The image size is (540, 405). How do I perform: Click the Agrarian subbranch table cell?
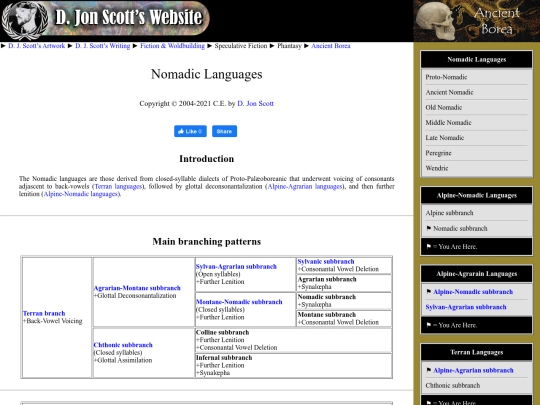344,283
